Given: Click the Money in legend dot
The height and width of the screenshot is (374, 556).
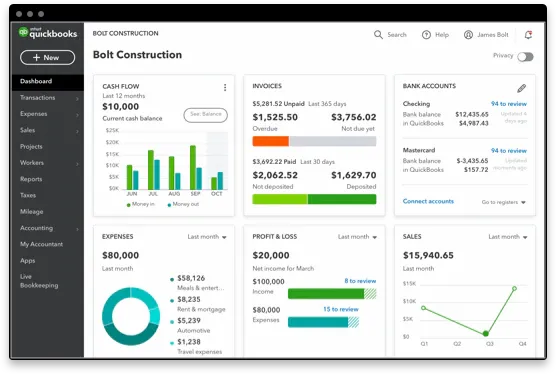Looking at the screenshot, I should pos(128,205).
